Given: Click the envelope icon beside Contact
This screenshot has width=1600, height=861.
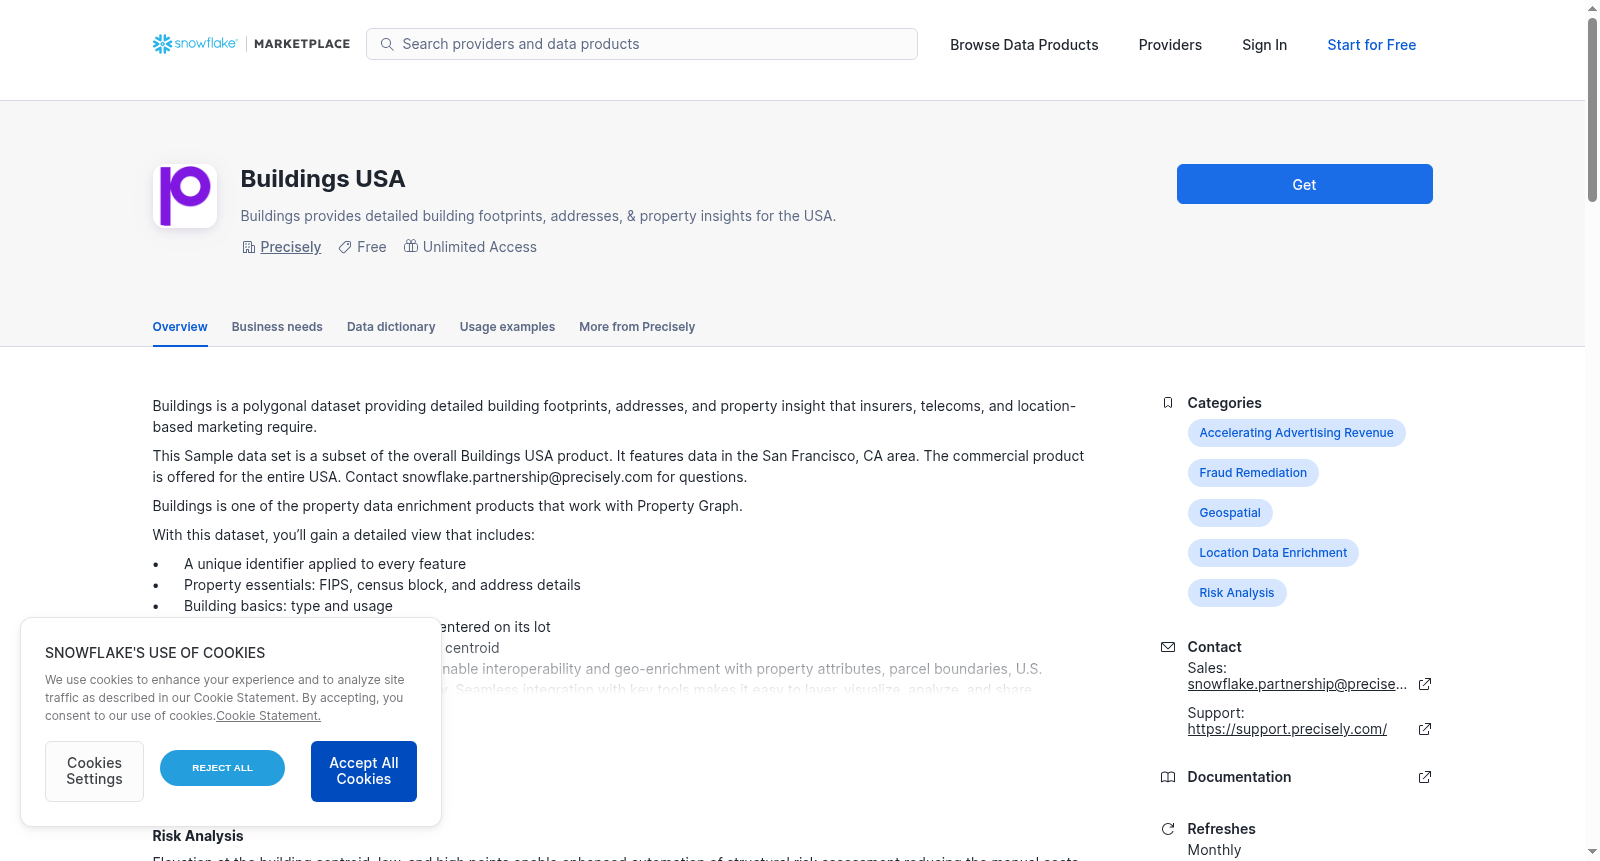Looking at the screenshot, I should click(x=1168, y=647).
